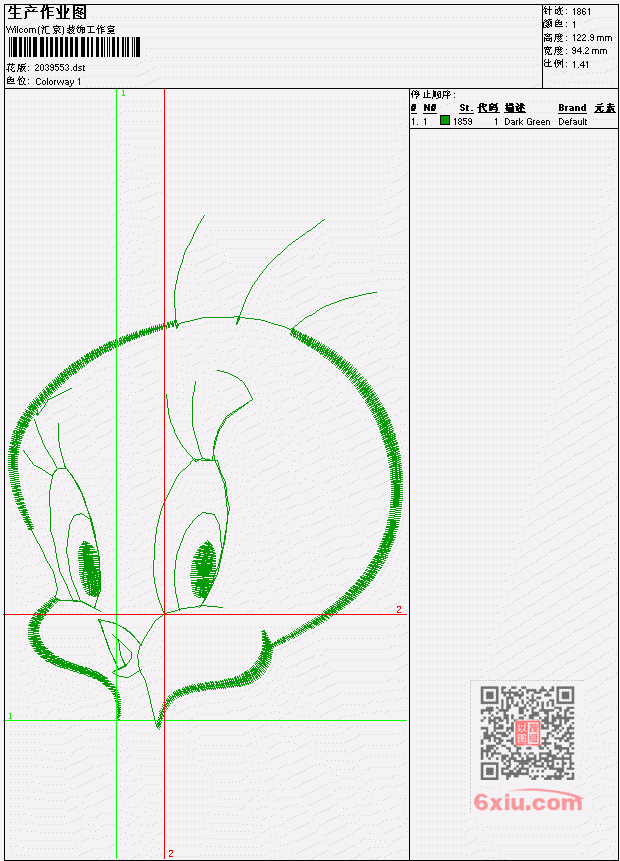Click the '代码' code column header
The height and width of the screenshot is (861, 620).
(x=488, y=108)
